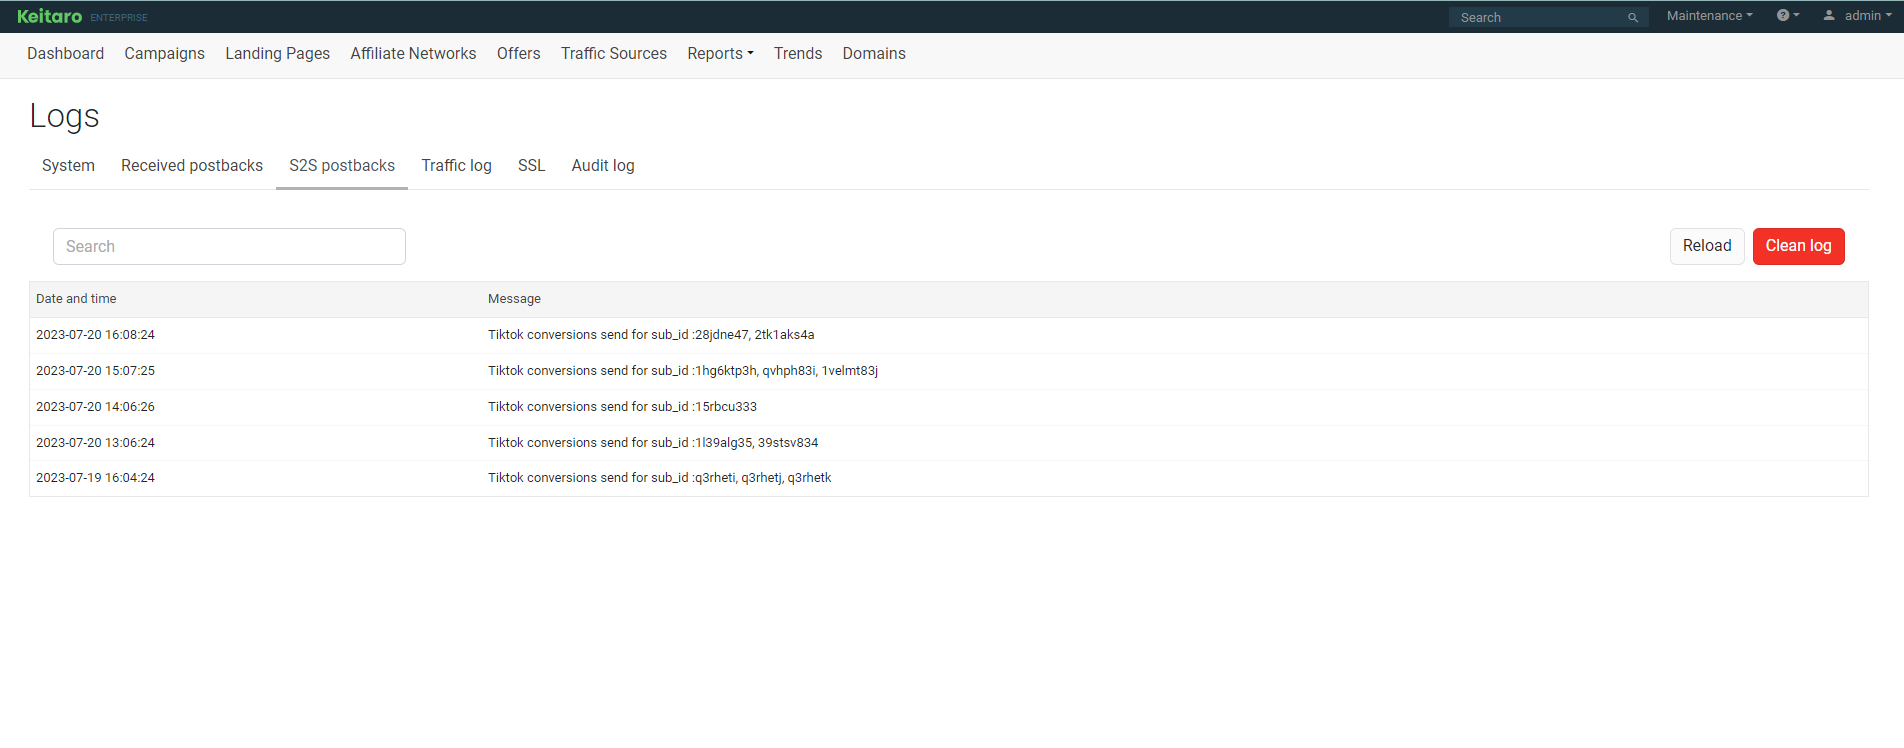The image size is (1904, 748).
Task: Focus the log Search input field
Action: pos(229,247)
